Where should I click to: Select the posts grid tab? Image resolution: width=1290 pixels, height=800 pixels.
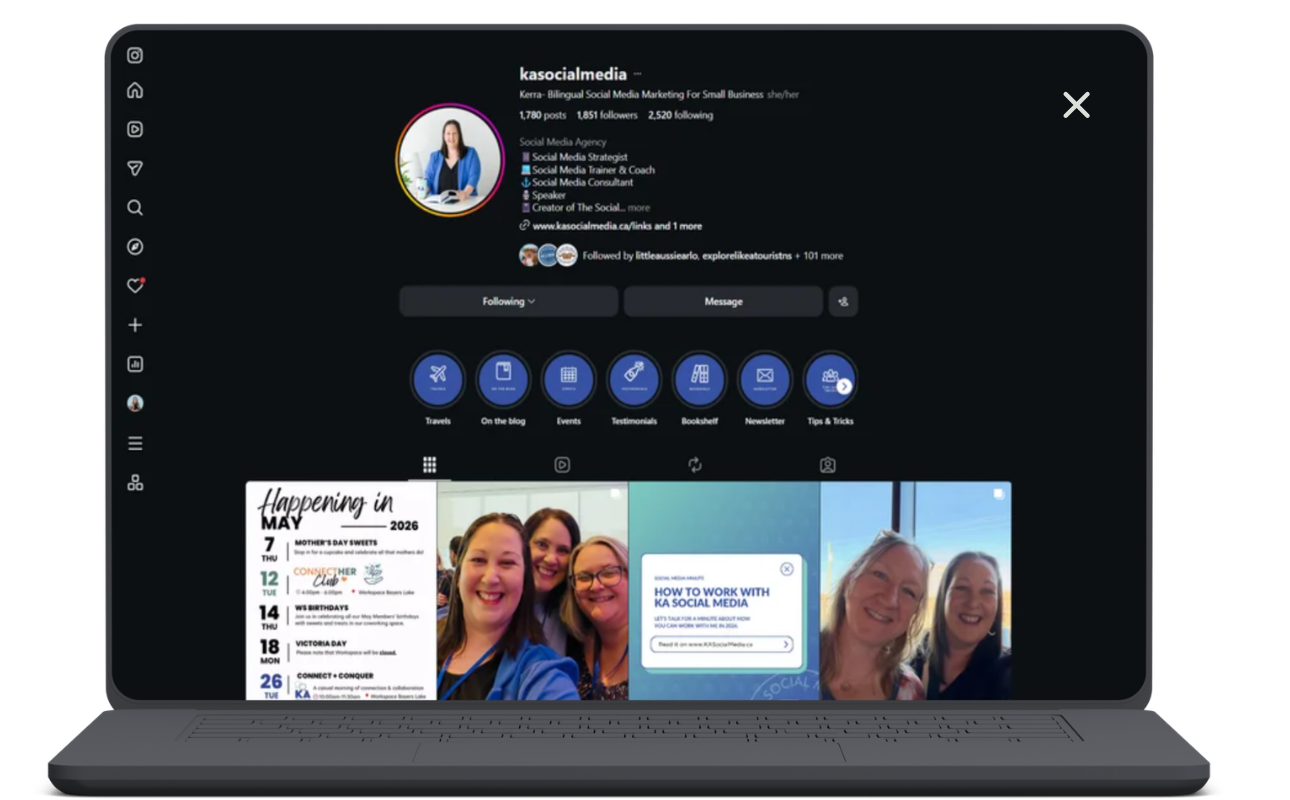pos(429,465)
